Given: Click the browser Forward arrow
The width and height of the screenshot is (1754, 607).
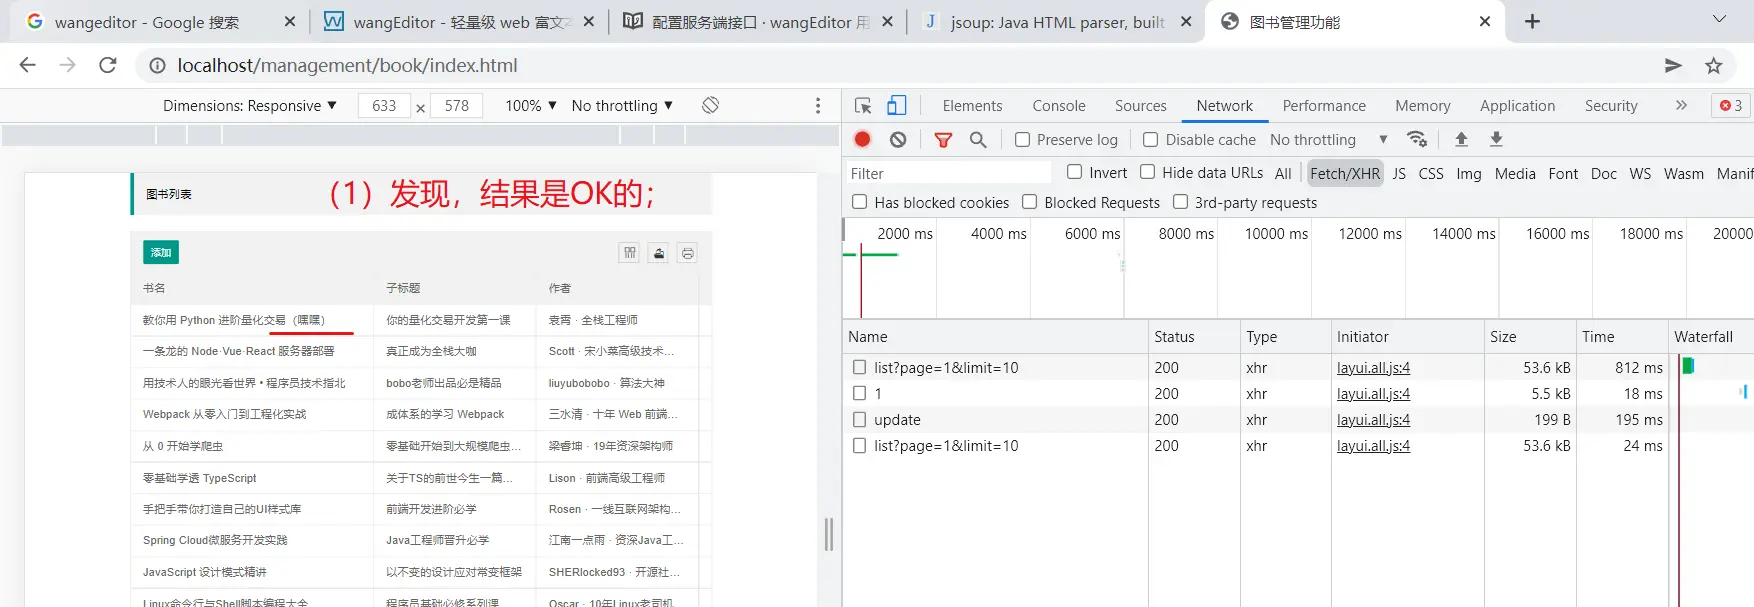Looking at the screenshot, I should point(67,65).
